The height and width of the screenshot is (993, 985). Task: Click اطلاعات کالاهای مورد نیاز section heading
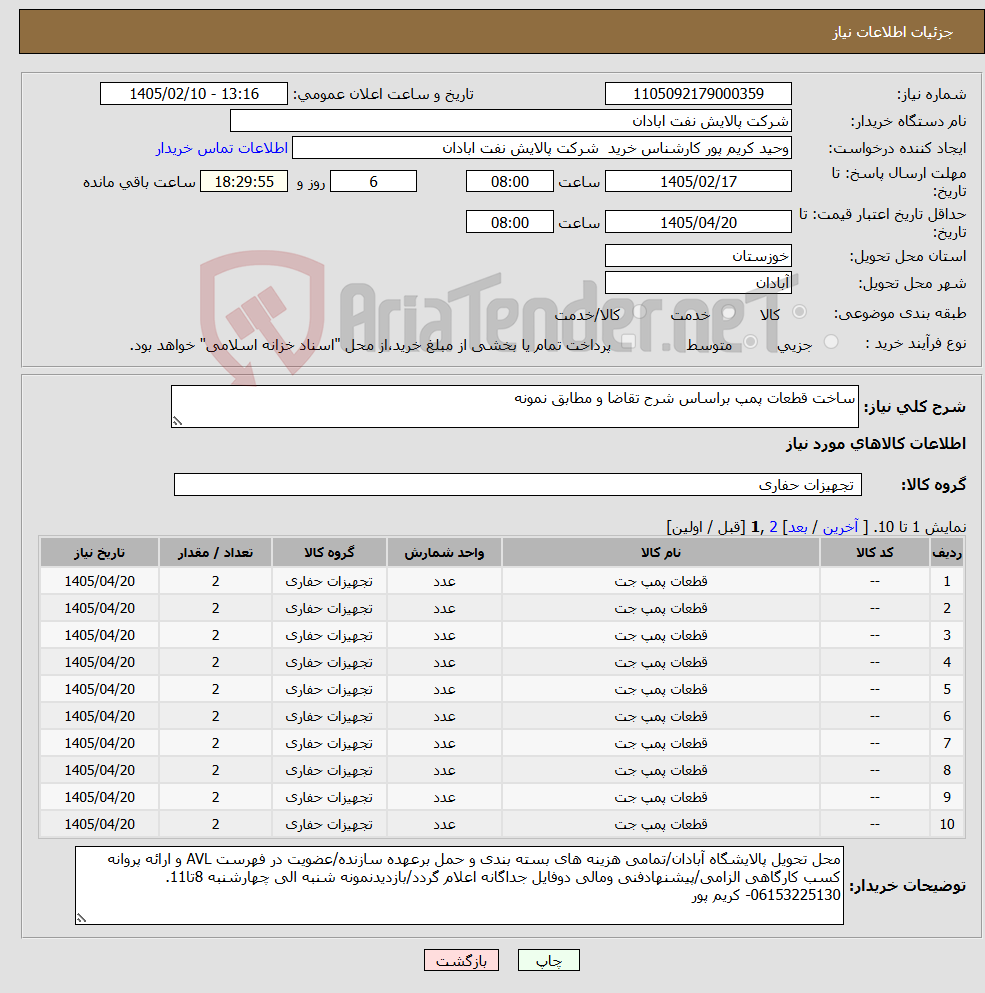[876, 443]
